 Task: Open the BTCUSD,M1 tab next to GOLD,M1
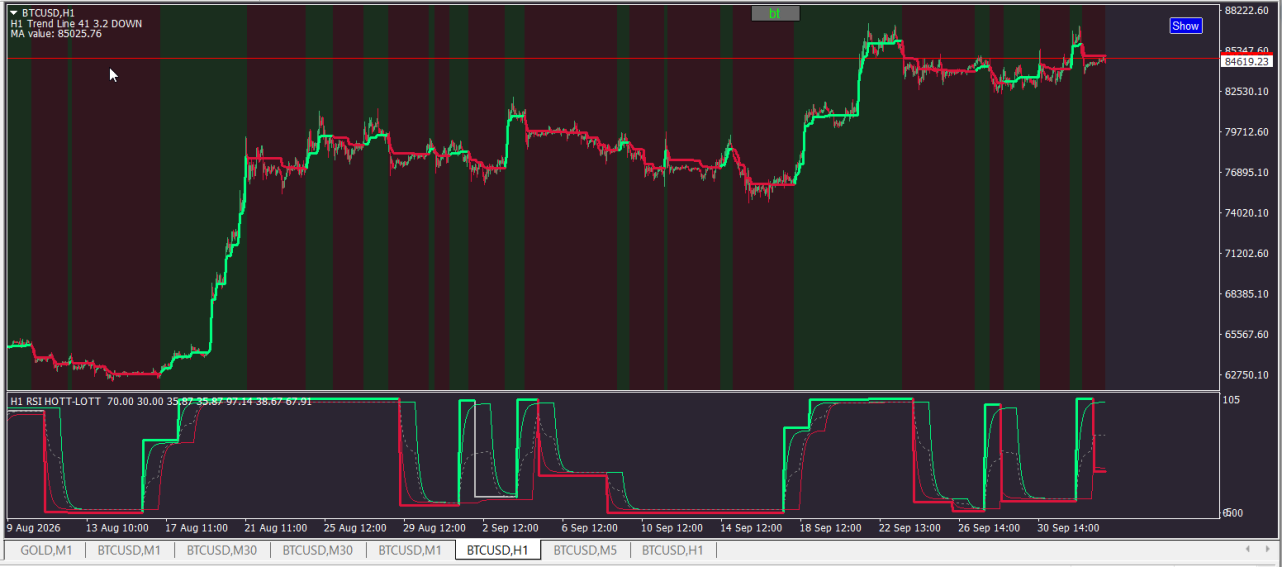click(x=129, y=550)
